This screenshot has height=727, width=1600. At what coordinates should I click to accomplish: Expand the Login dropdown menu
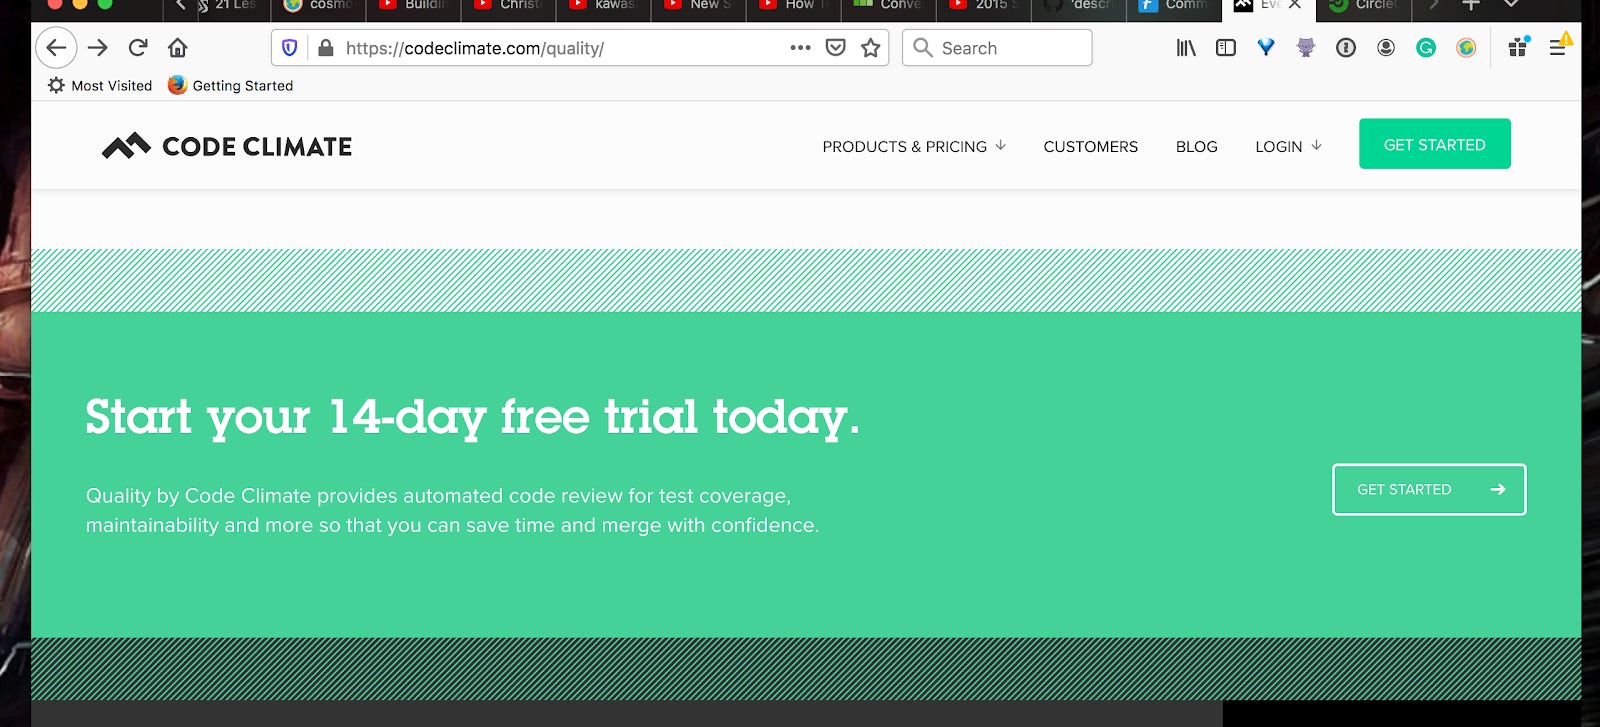[x=1288, y=146]
